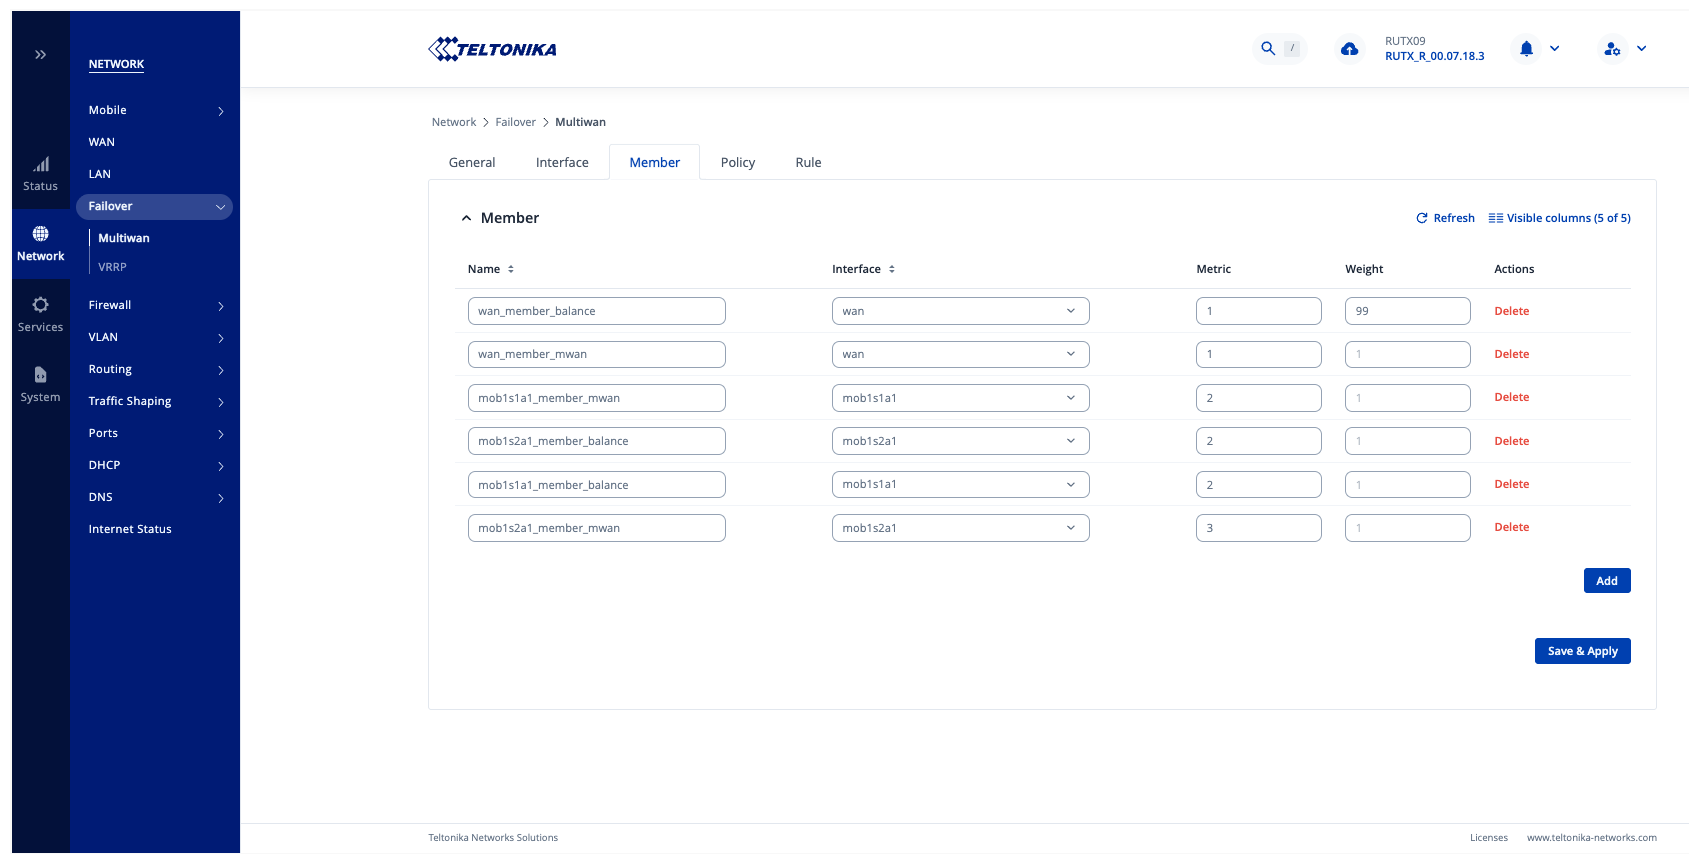Open notifications bell icon
This screenshot has height=863, width=1689.
coord(1526,48)
